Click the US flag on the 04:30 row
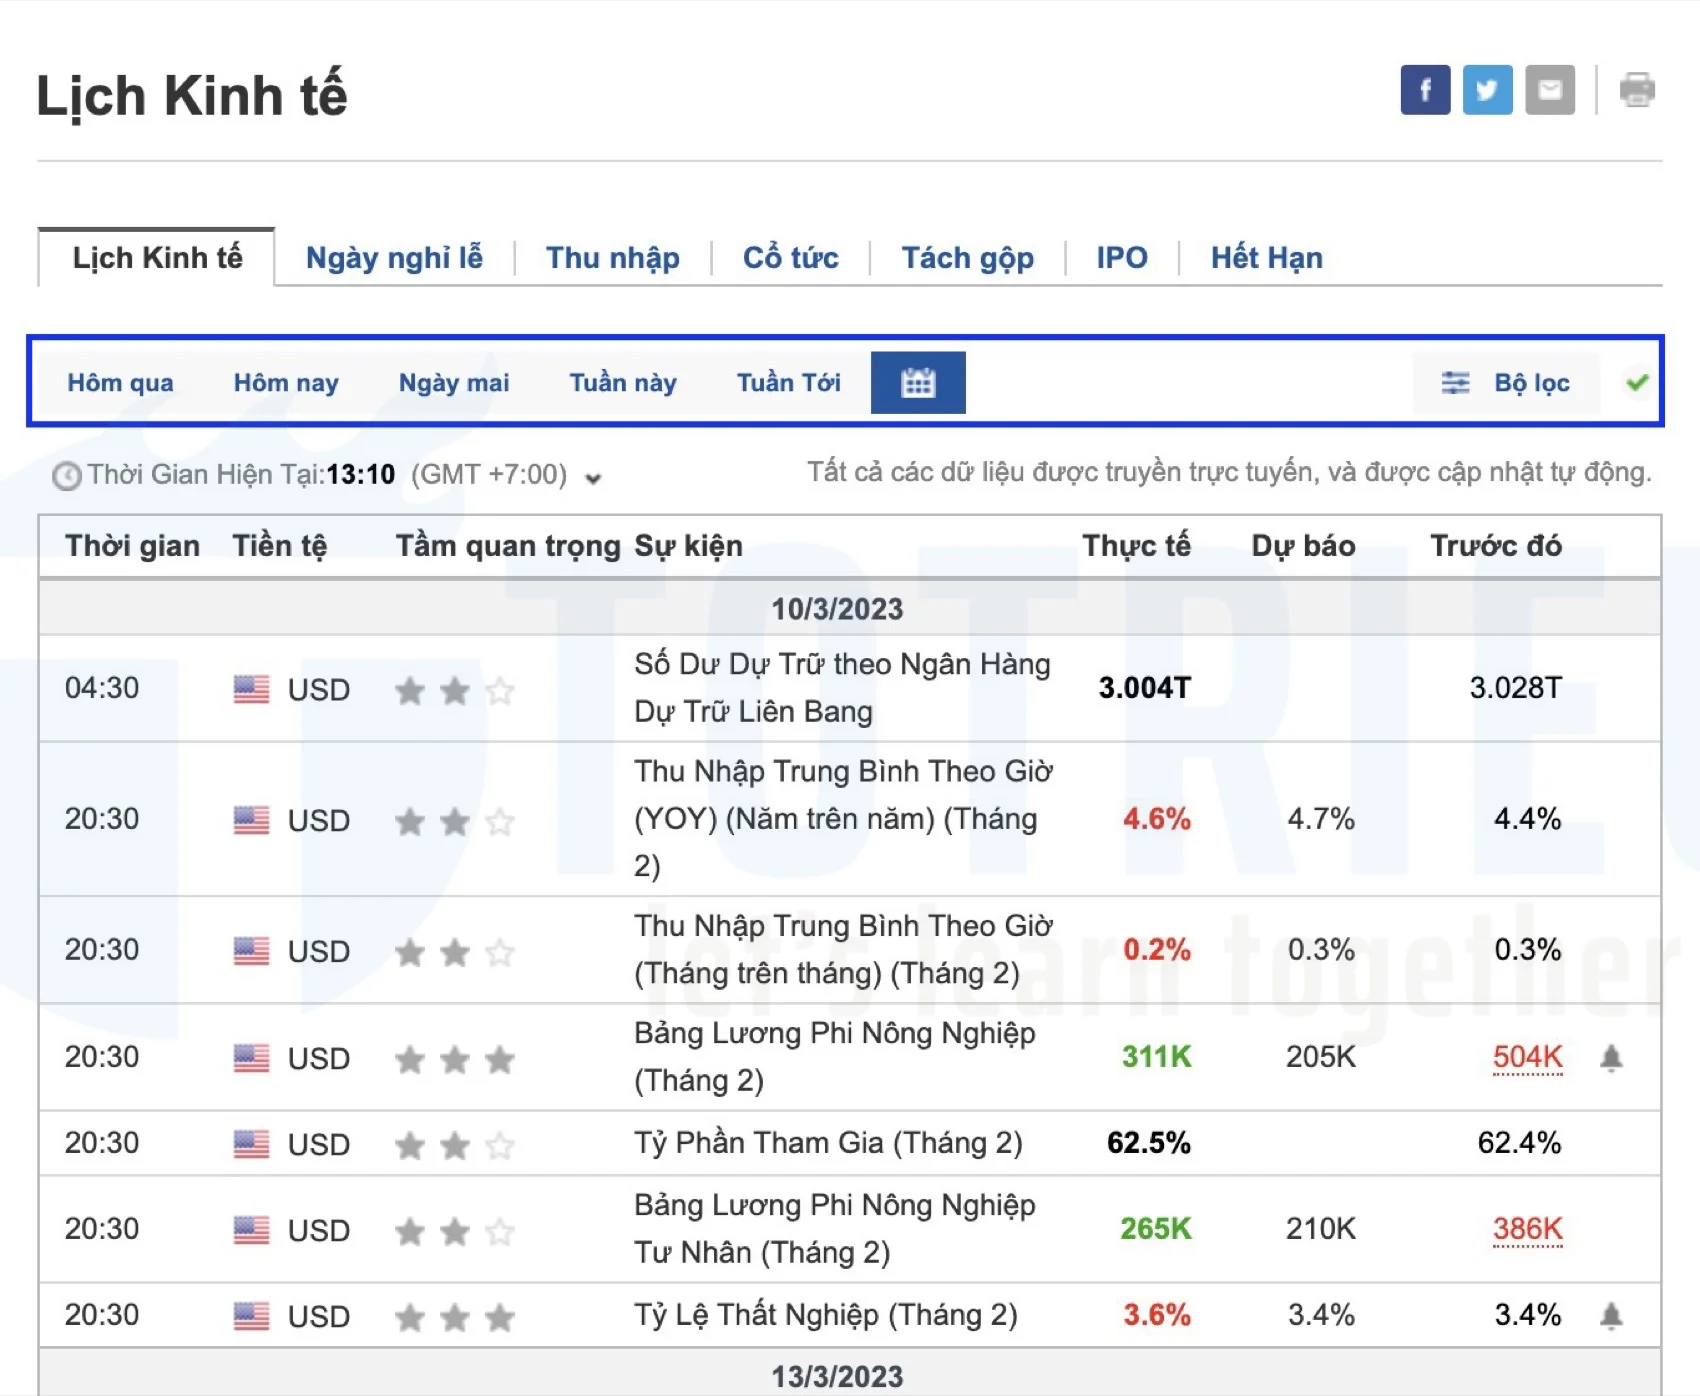Viewport: 1700px width, 1396px height. [x=253, y=688]
